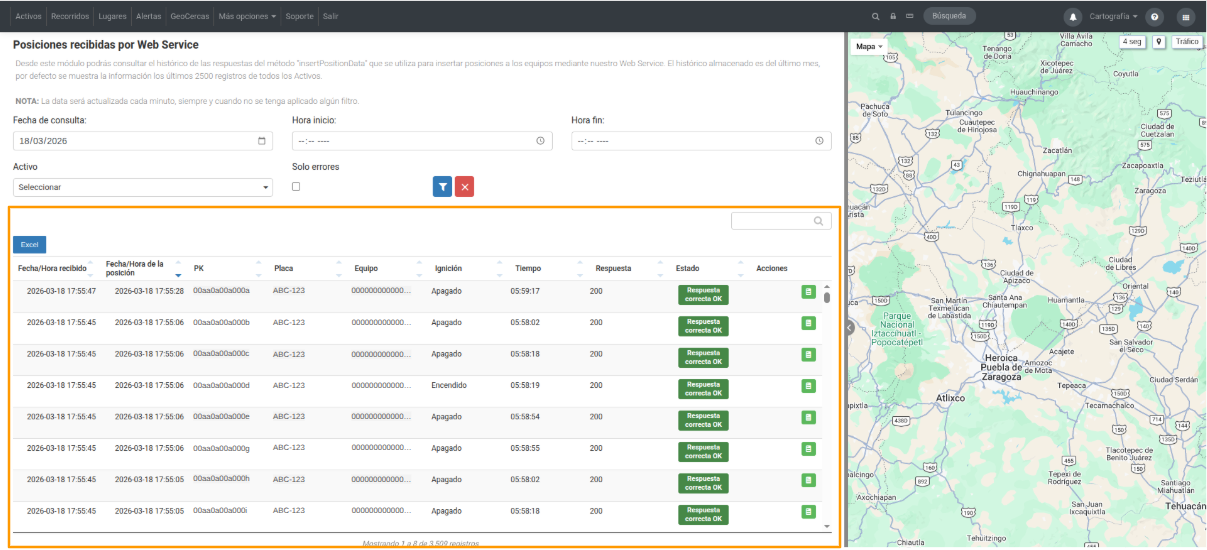The height and width of the screenshot is (550, 1207).
Task: Click the table scrollbar down arrow
Action: click(827, 525)
